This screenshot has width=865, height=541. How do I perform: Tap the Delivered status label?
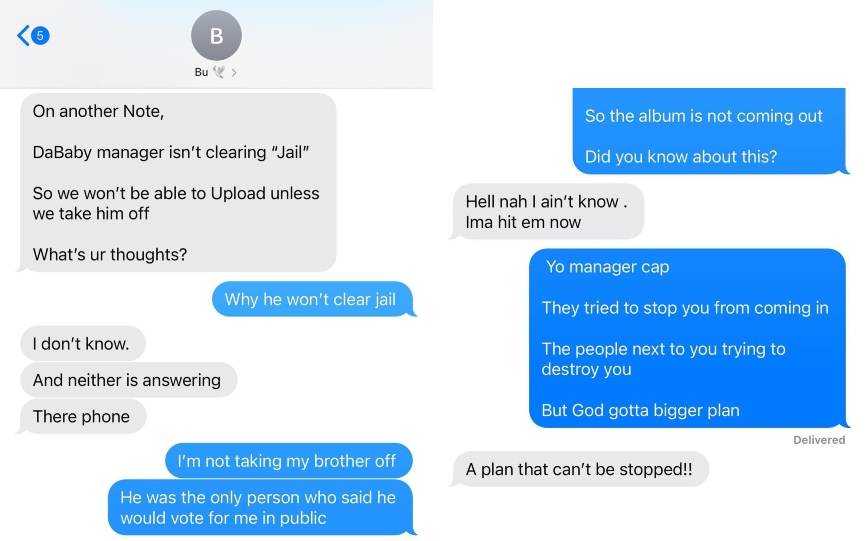(x=819, y=440)
